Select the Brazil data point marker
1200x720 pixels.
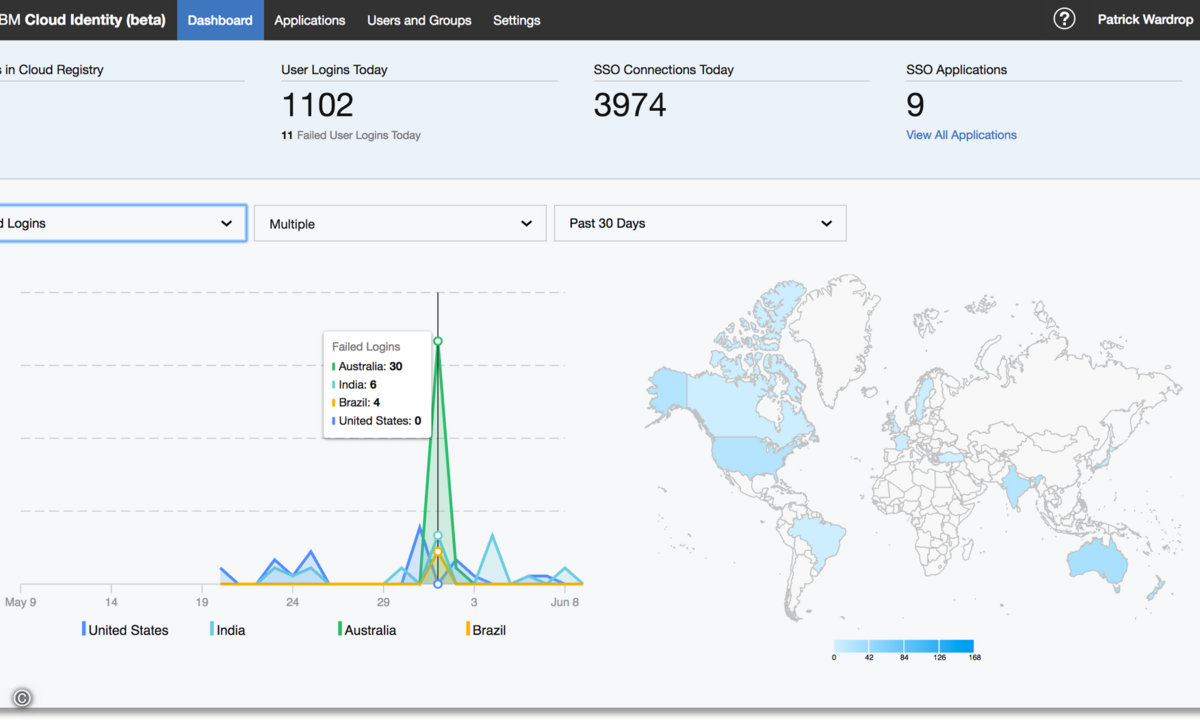point(438,552)
